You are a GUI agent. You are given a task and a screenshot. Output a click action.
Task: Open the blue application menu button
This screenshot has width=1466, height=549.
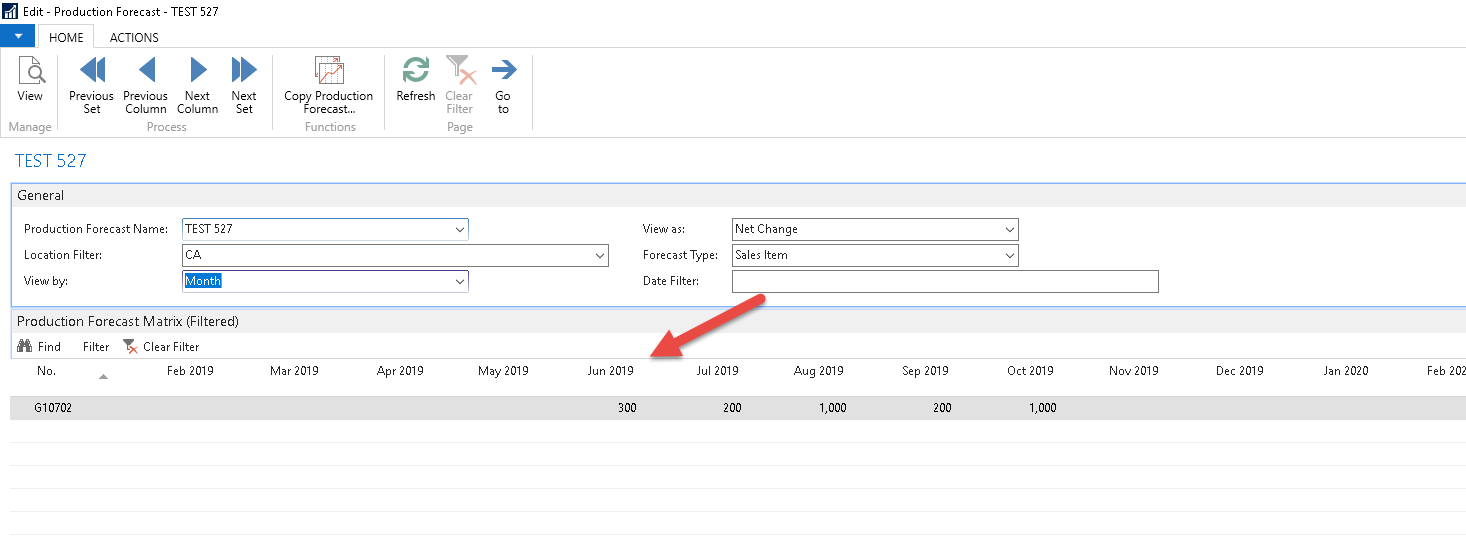tap(18, 36)
